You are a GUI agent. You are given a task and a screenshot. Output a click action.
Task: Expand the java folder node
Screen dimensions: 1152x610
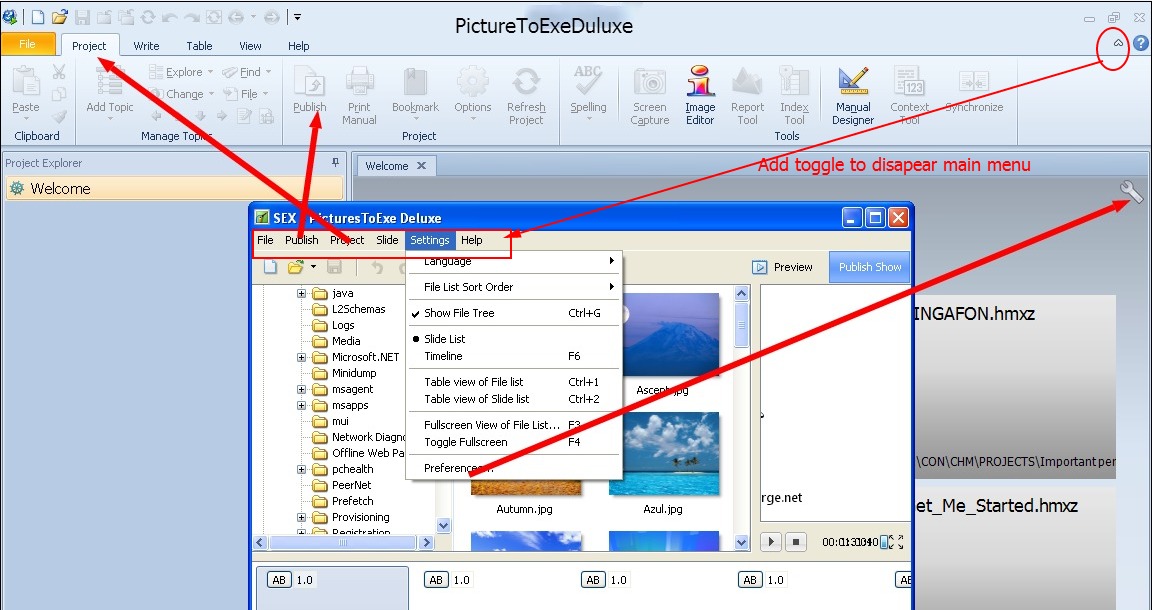tap(301, 294)
